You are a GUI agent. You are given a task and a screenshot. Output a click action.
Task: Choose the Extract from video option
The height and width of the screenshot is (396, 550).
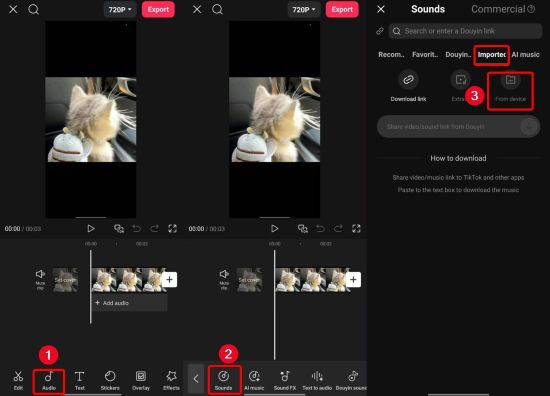click(460, 86)
